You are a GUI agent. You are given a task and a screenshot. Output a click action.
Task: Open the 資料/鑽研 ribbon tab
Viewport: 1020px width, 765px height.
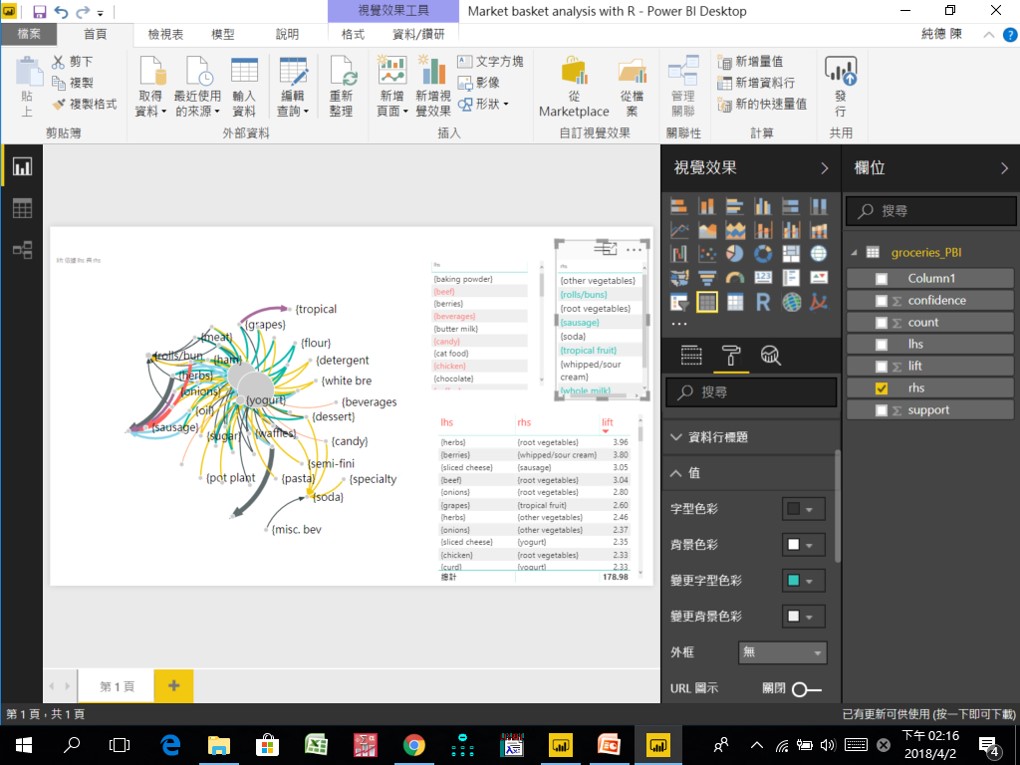418,34
